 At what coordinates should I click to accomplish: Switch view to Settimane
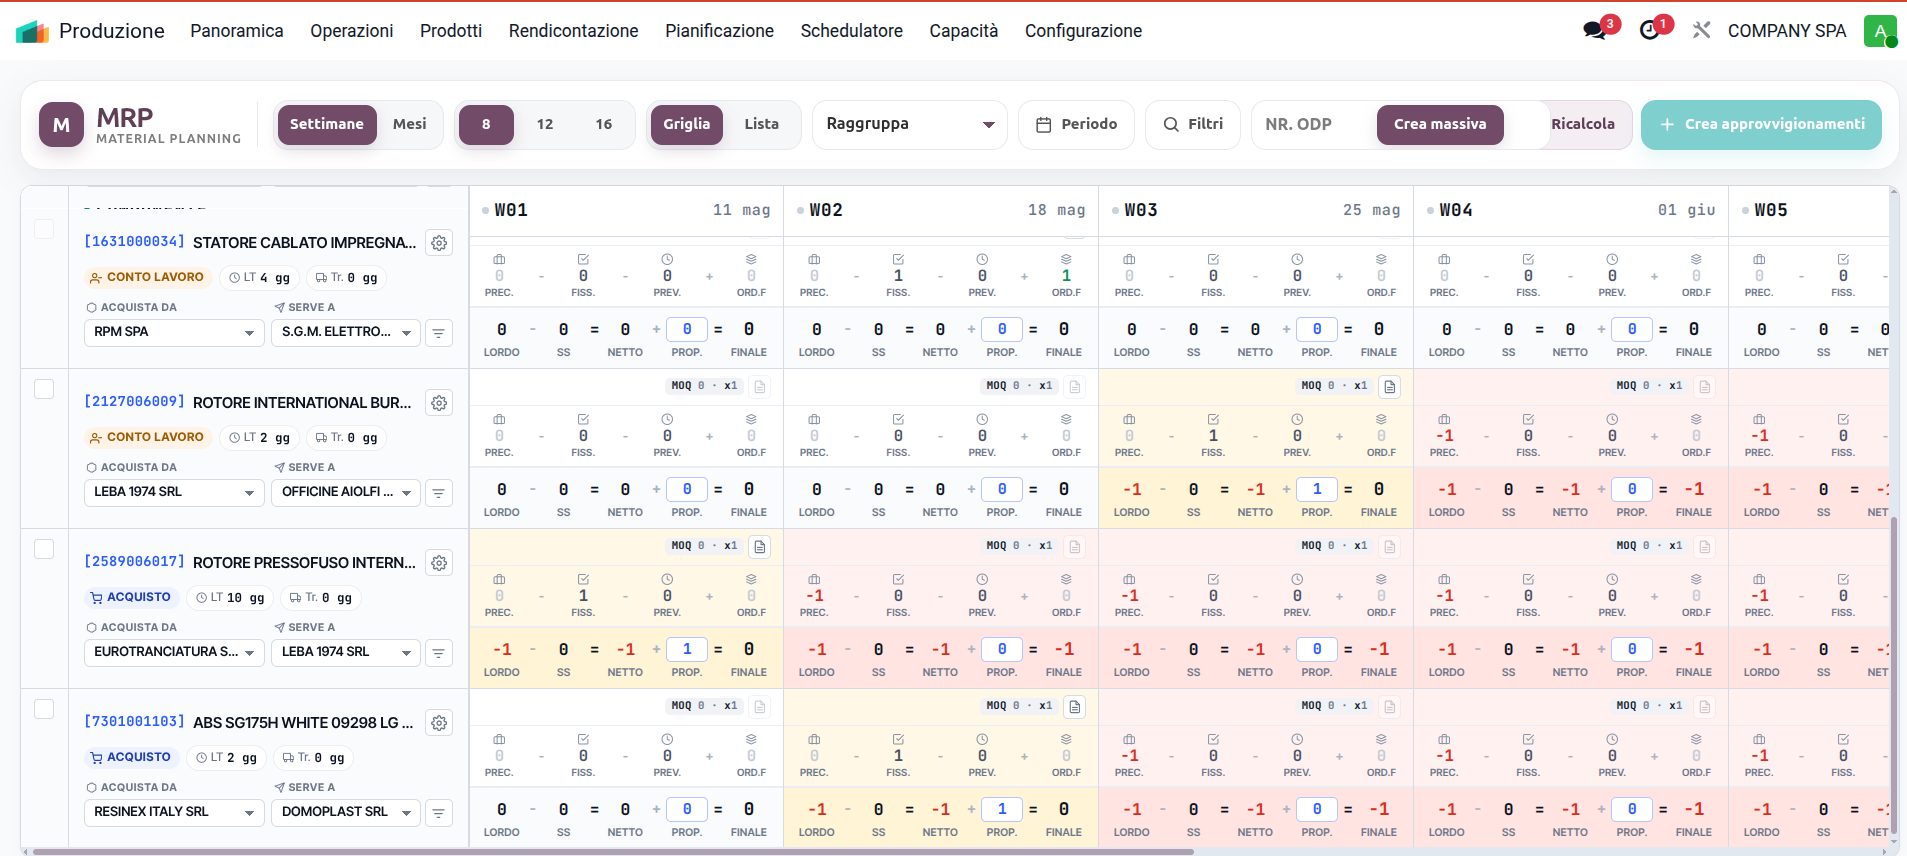coord(327,125)
